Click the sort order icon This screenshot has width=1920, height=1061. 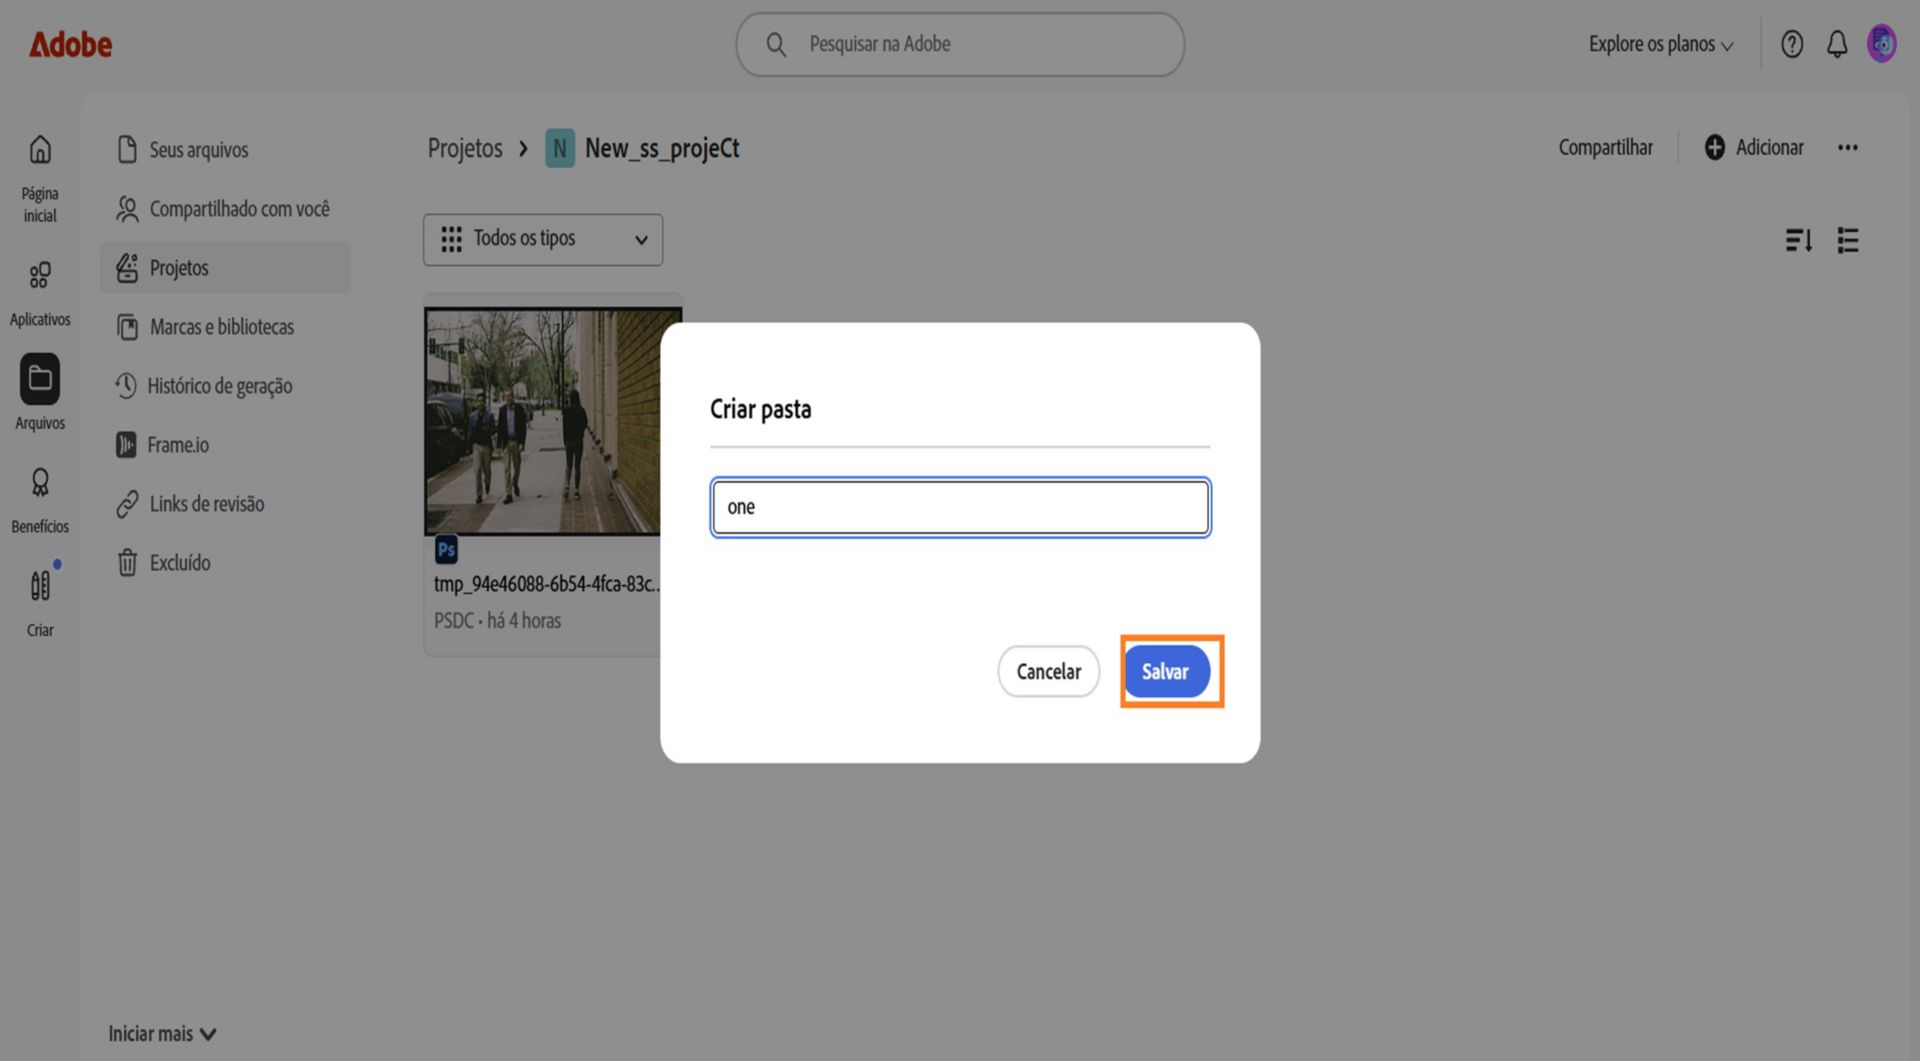click(x=1798, y=240)
